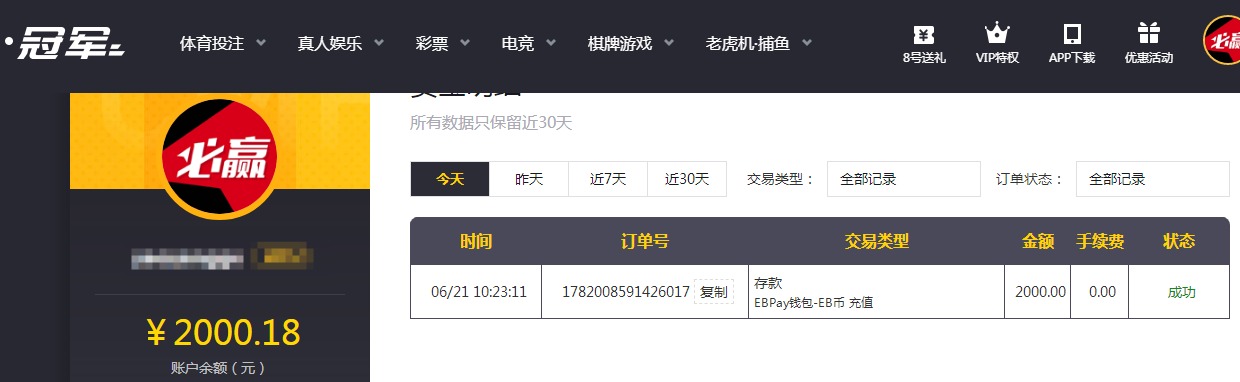Expand the 电竞 menu arrow
The image size is (1240, 382).
pos(551,43)
